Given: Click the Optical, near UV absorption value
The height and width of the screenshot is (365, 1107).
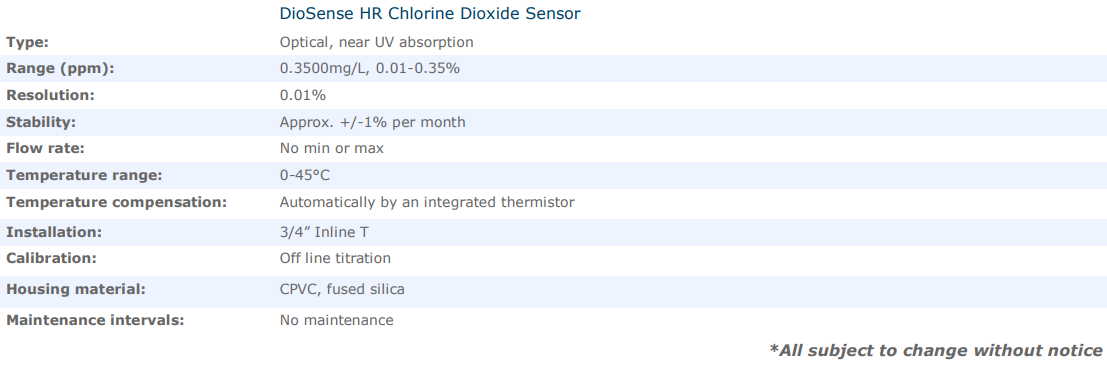Looking at the screenshot, I should (376, 42).
